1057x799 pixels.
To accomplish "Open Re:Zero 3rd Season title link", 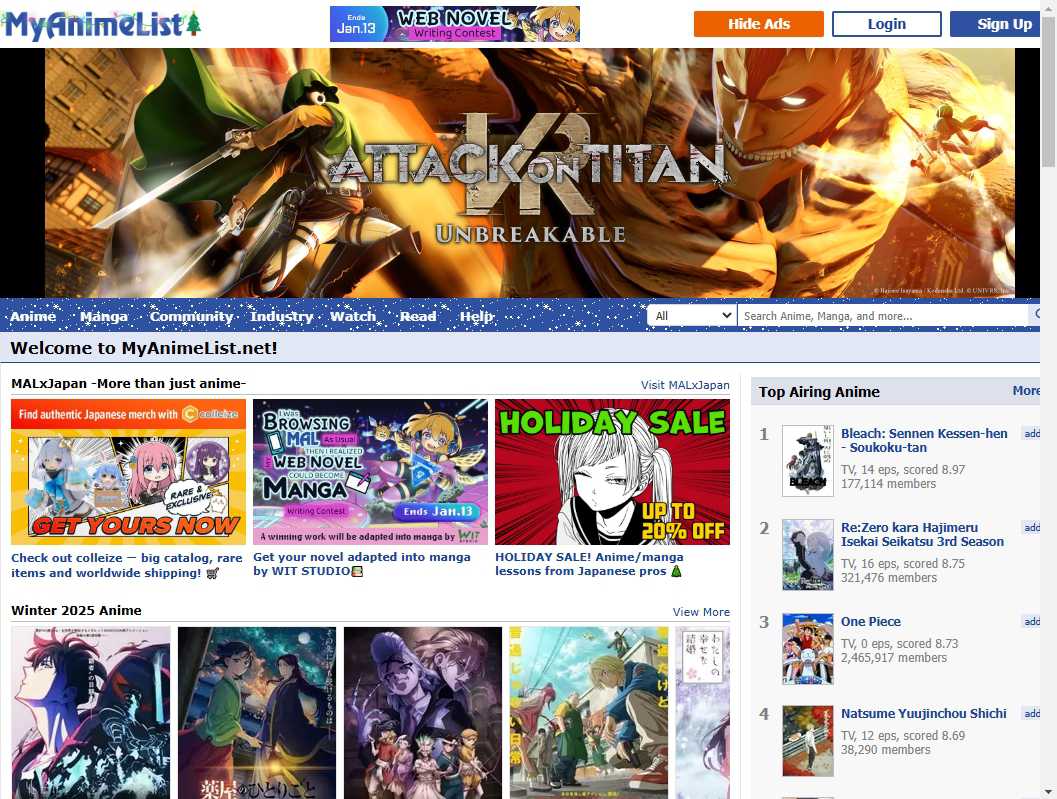I will click(x=922, y=534).
